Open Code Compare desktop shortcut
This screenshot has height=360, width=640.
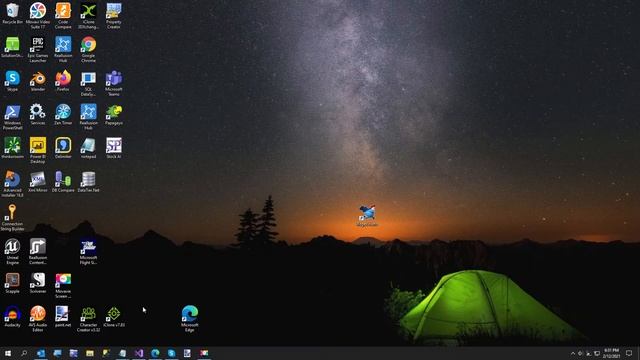(63, 16)
